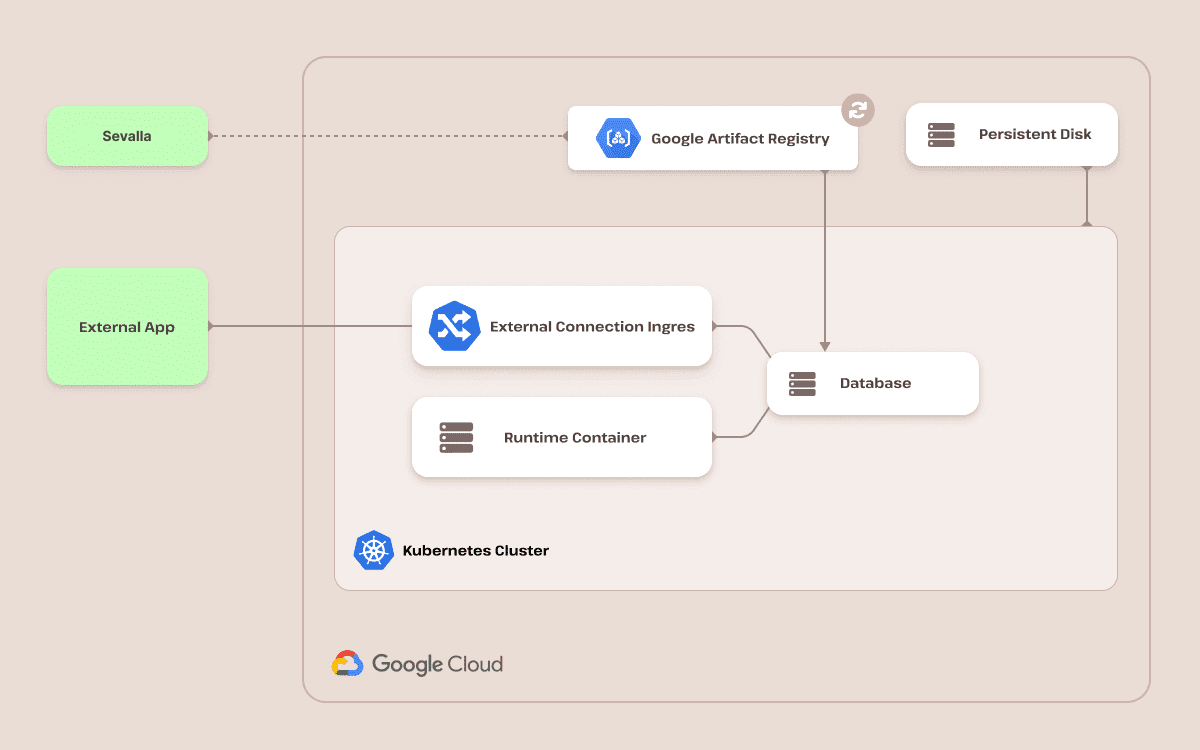Click the Runtime Container server icon

(x=455, y=437)
